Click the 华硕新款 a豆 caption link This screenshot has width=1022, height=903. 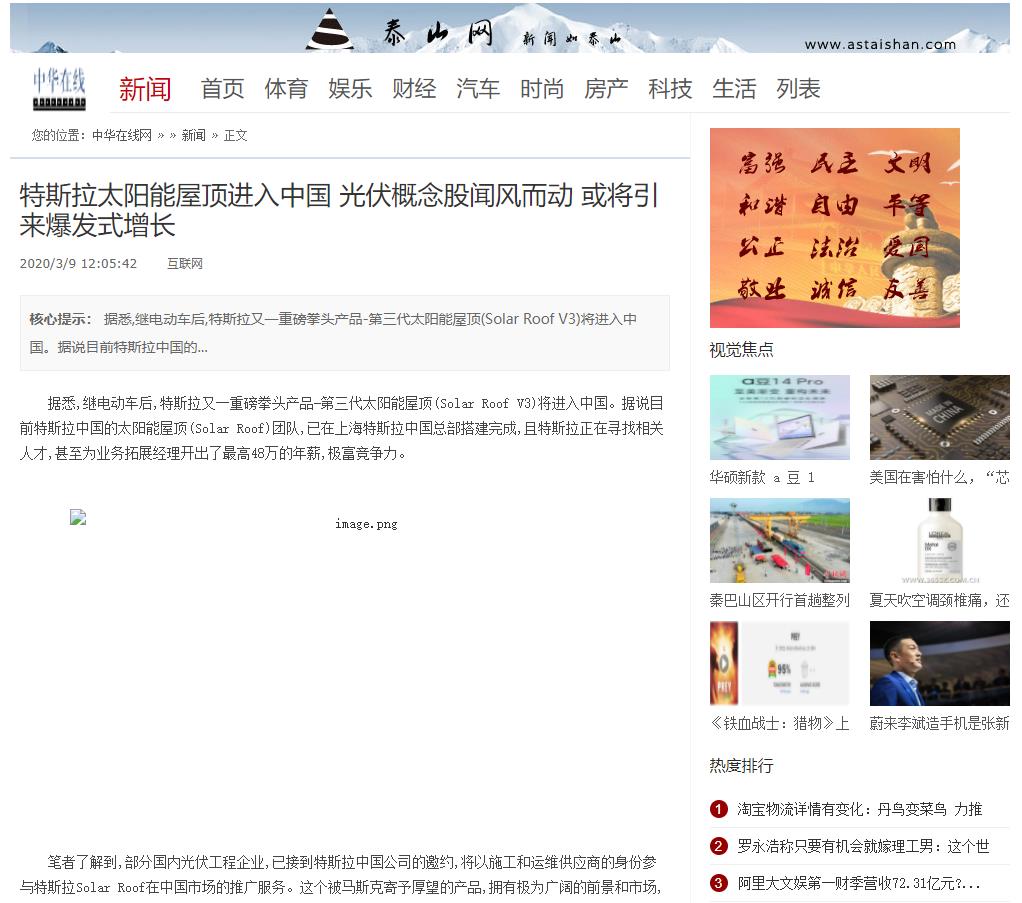point(762,477)
